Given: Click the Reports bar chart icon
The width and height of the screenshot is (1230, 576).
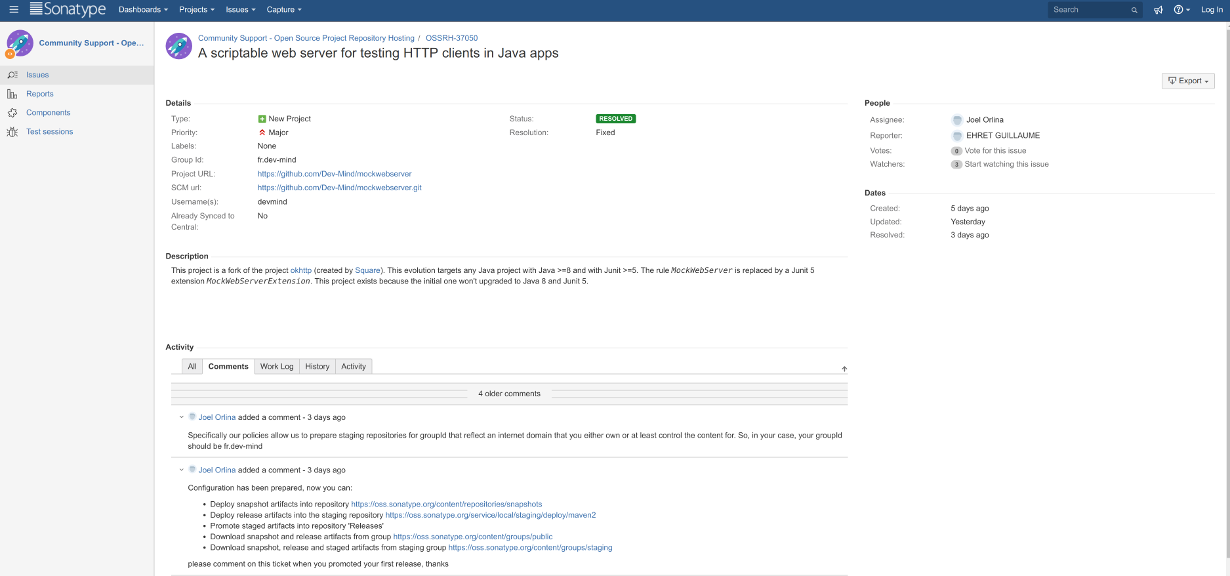Looking at the screenshot, I should pyautogui.click(x=12, y=94).
